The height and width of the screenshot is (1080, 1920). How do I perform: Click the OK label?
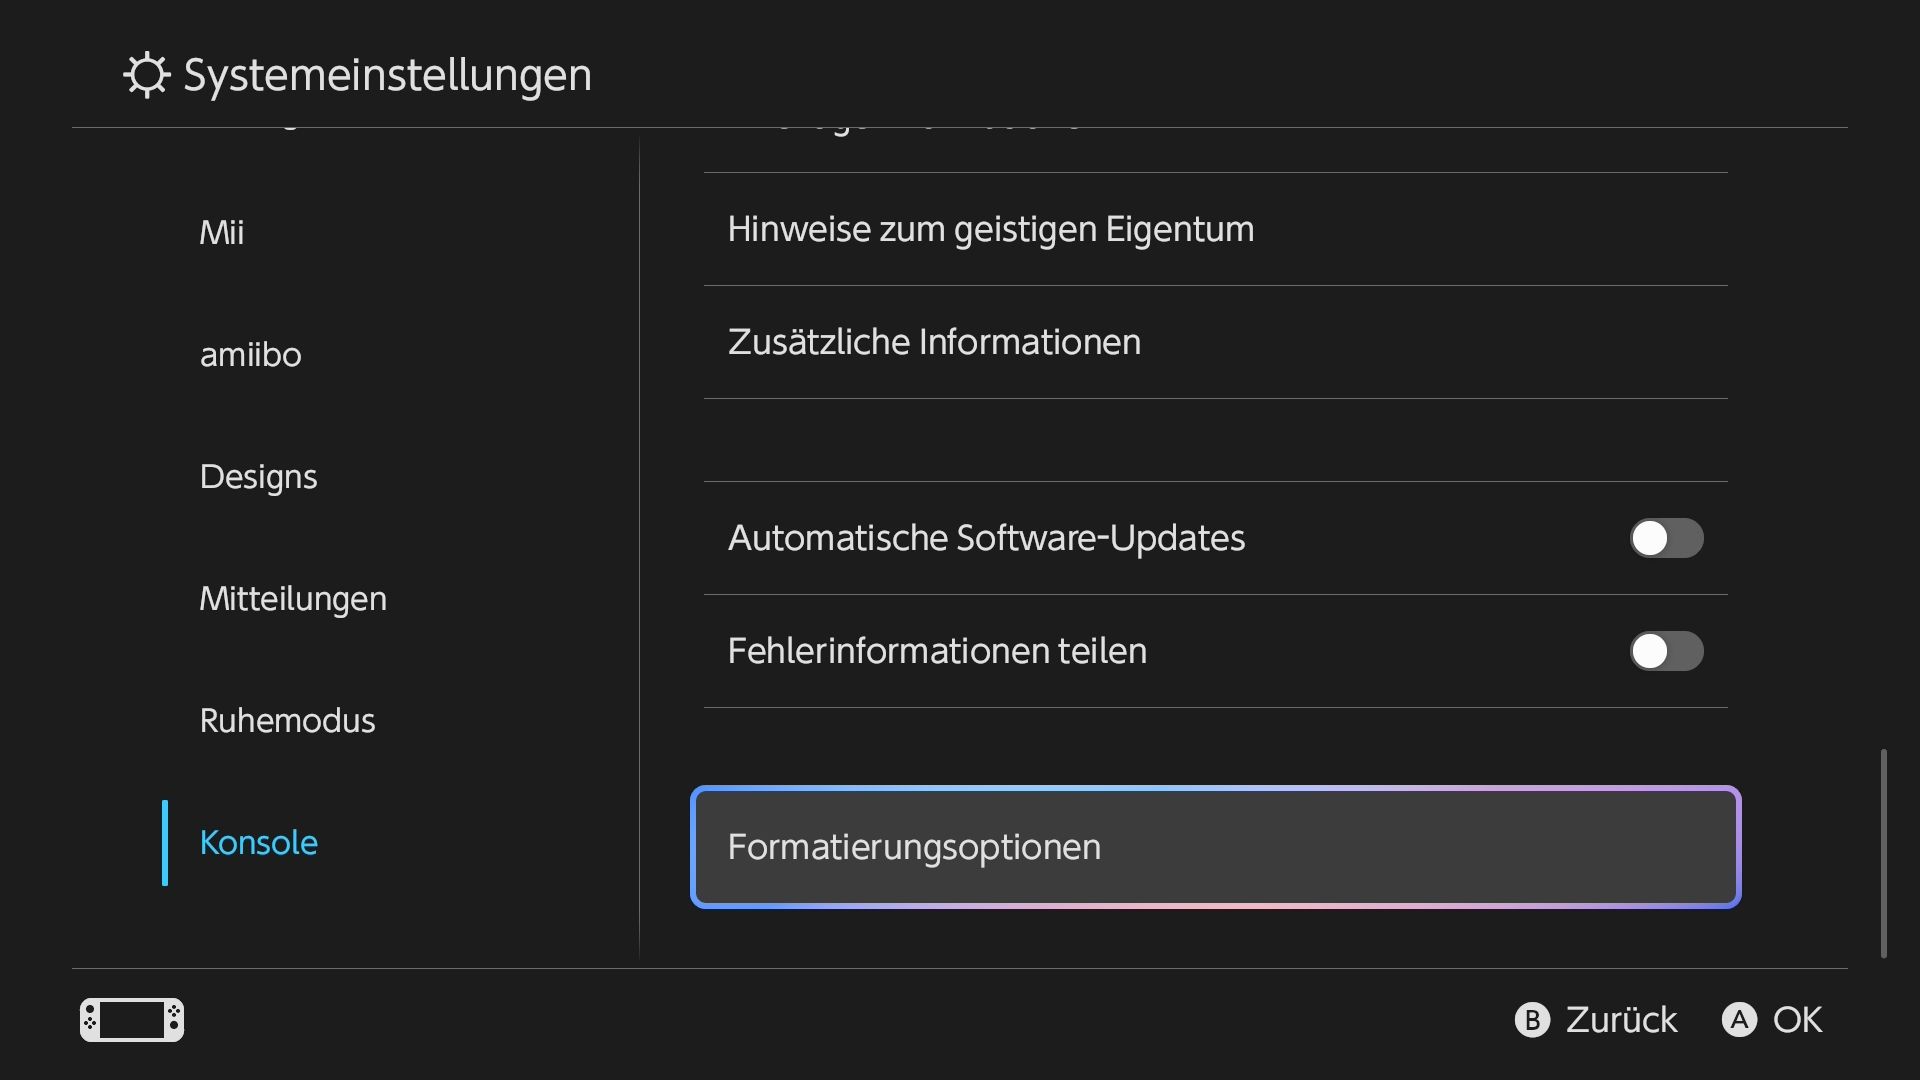(1797, 1020)
